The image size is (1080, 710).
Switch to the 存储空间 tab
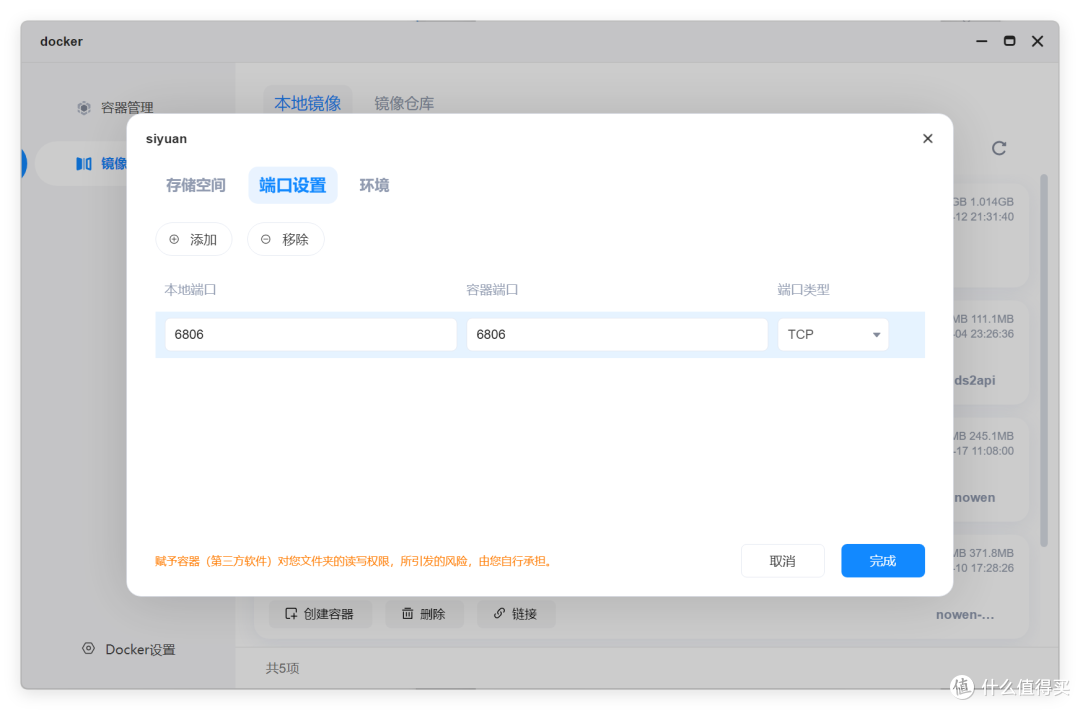coord(196,185)
